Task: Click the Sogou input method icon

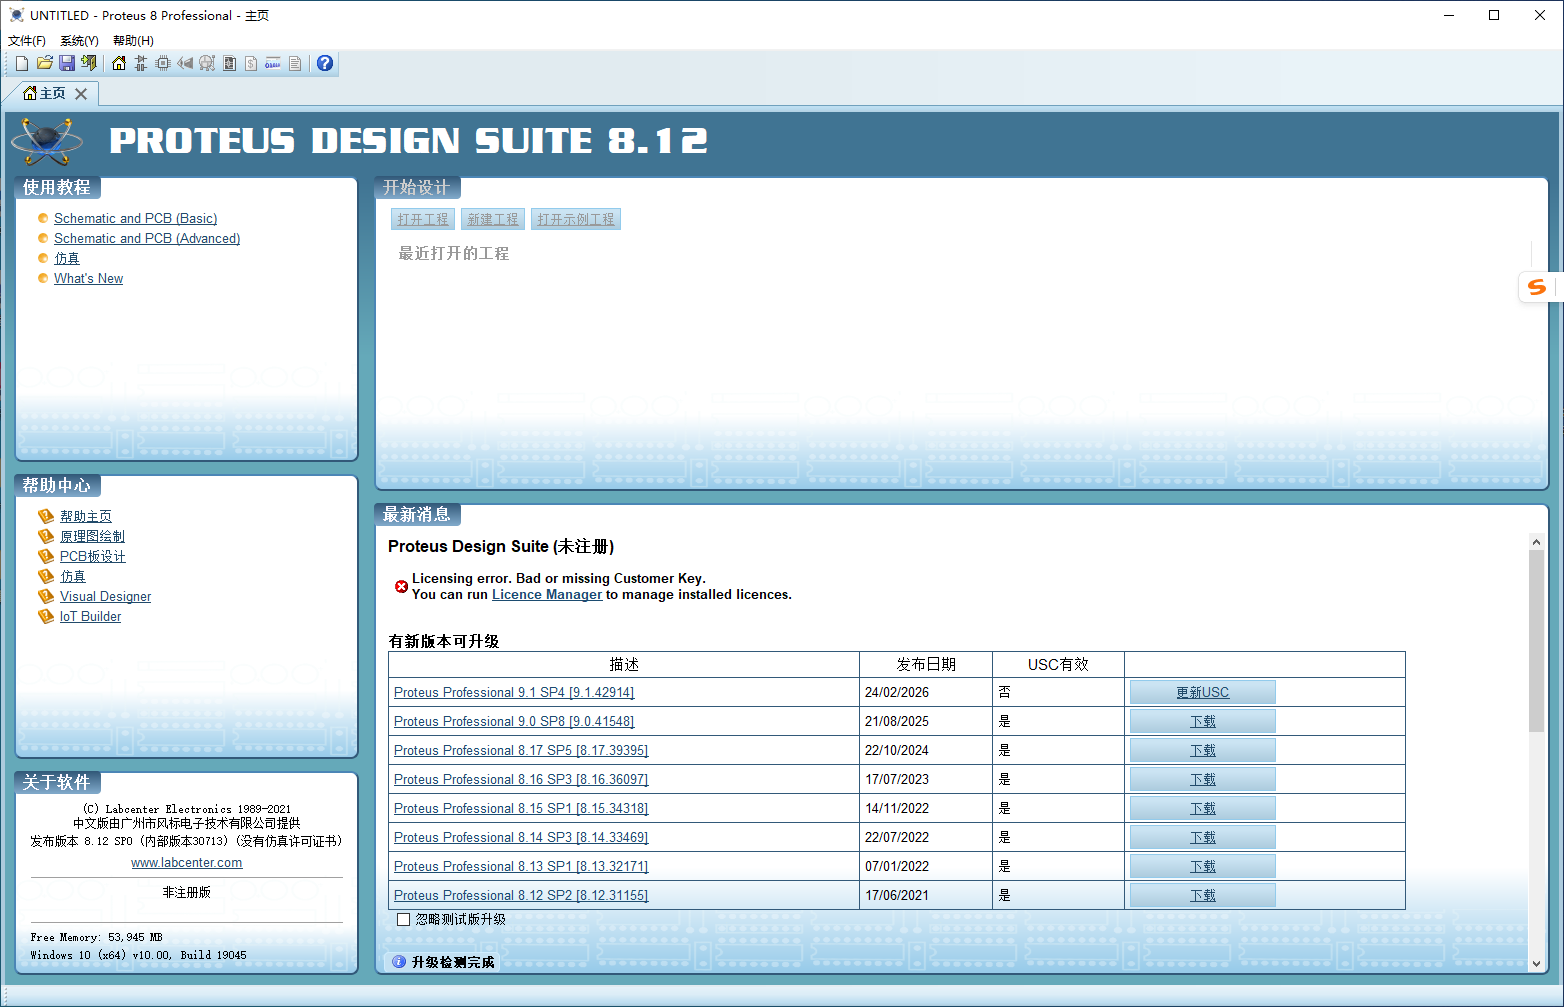Action: pyautogui.click(x=1537, y=287)
